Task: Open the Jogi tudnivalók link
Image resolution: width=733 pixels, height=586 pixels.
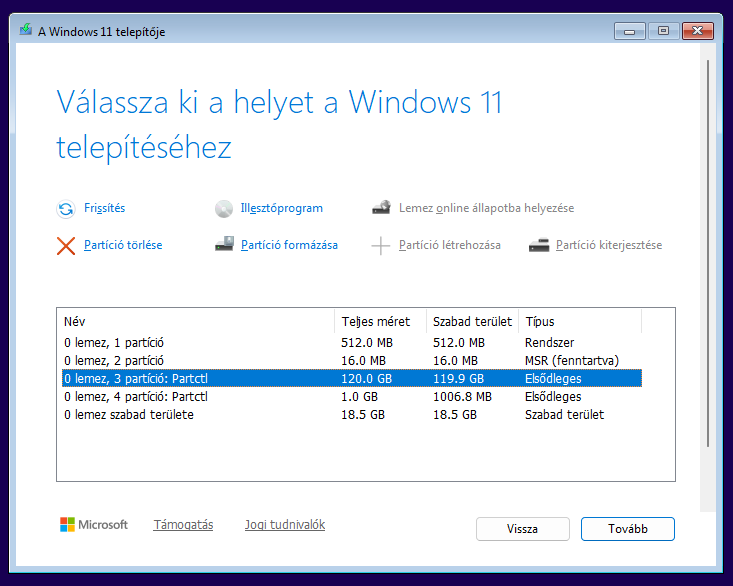Action: (x=285, y=525)
